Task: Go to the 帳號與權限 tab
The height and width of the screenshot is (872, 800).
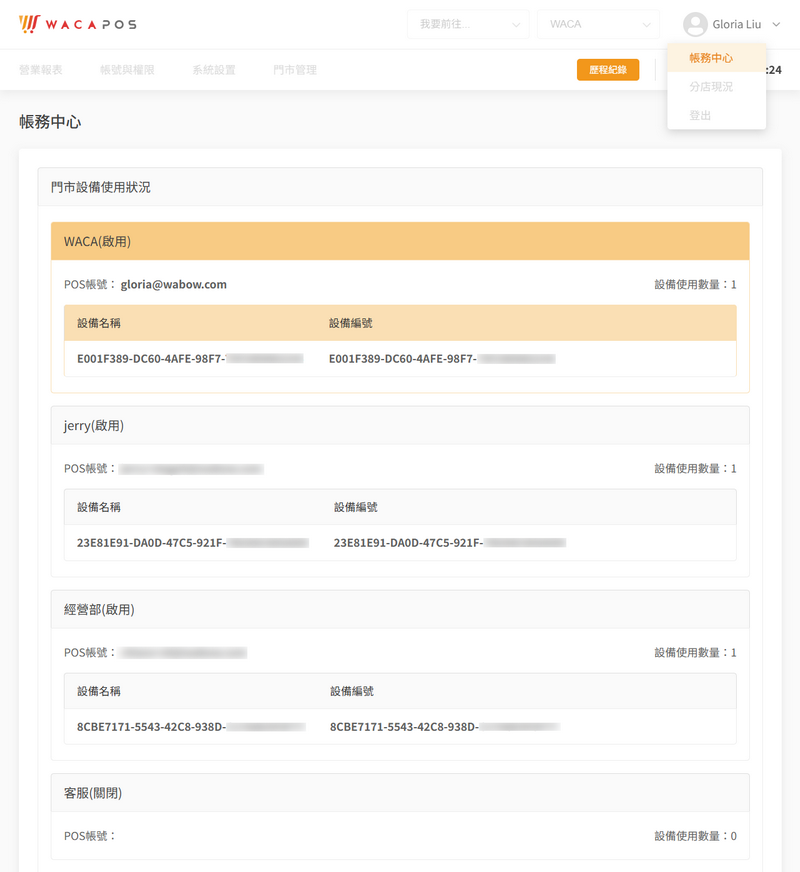Action: click(127, 70)
